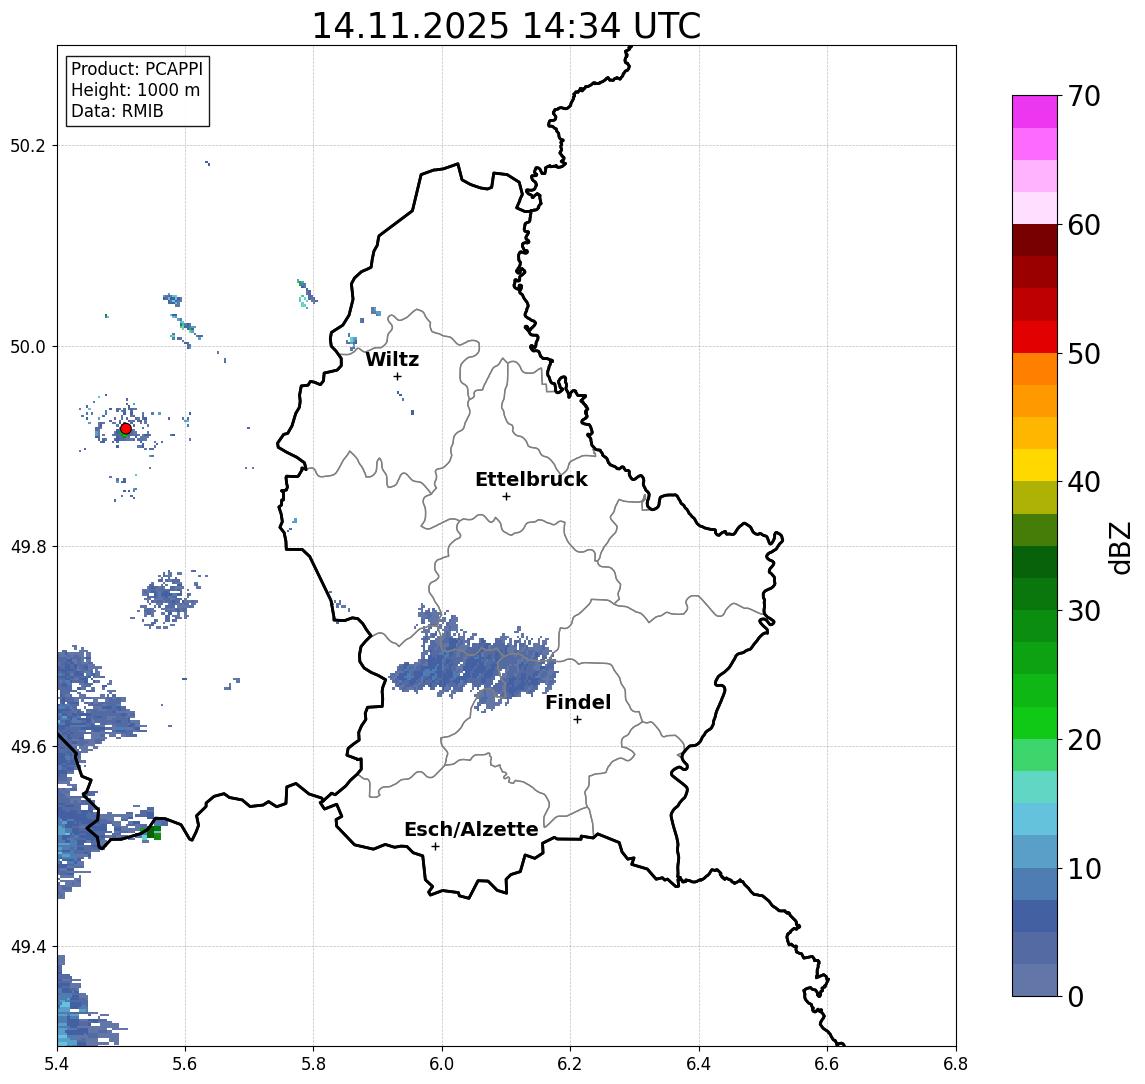The height and width of the screenshot is (1084, 1145).
Task: Click the 6.6 longitude axis label
Action: [827, 1064]
